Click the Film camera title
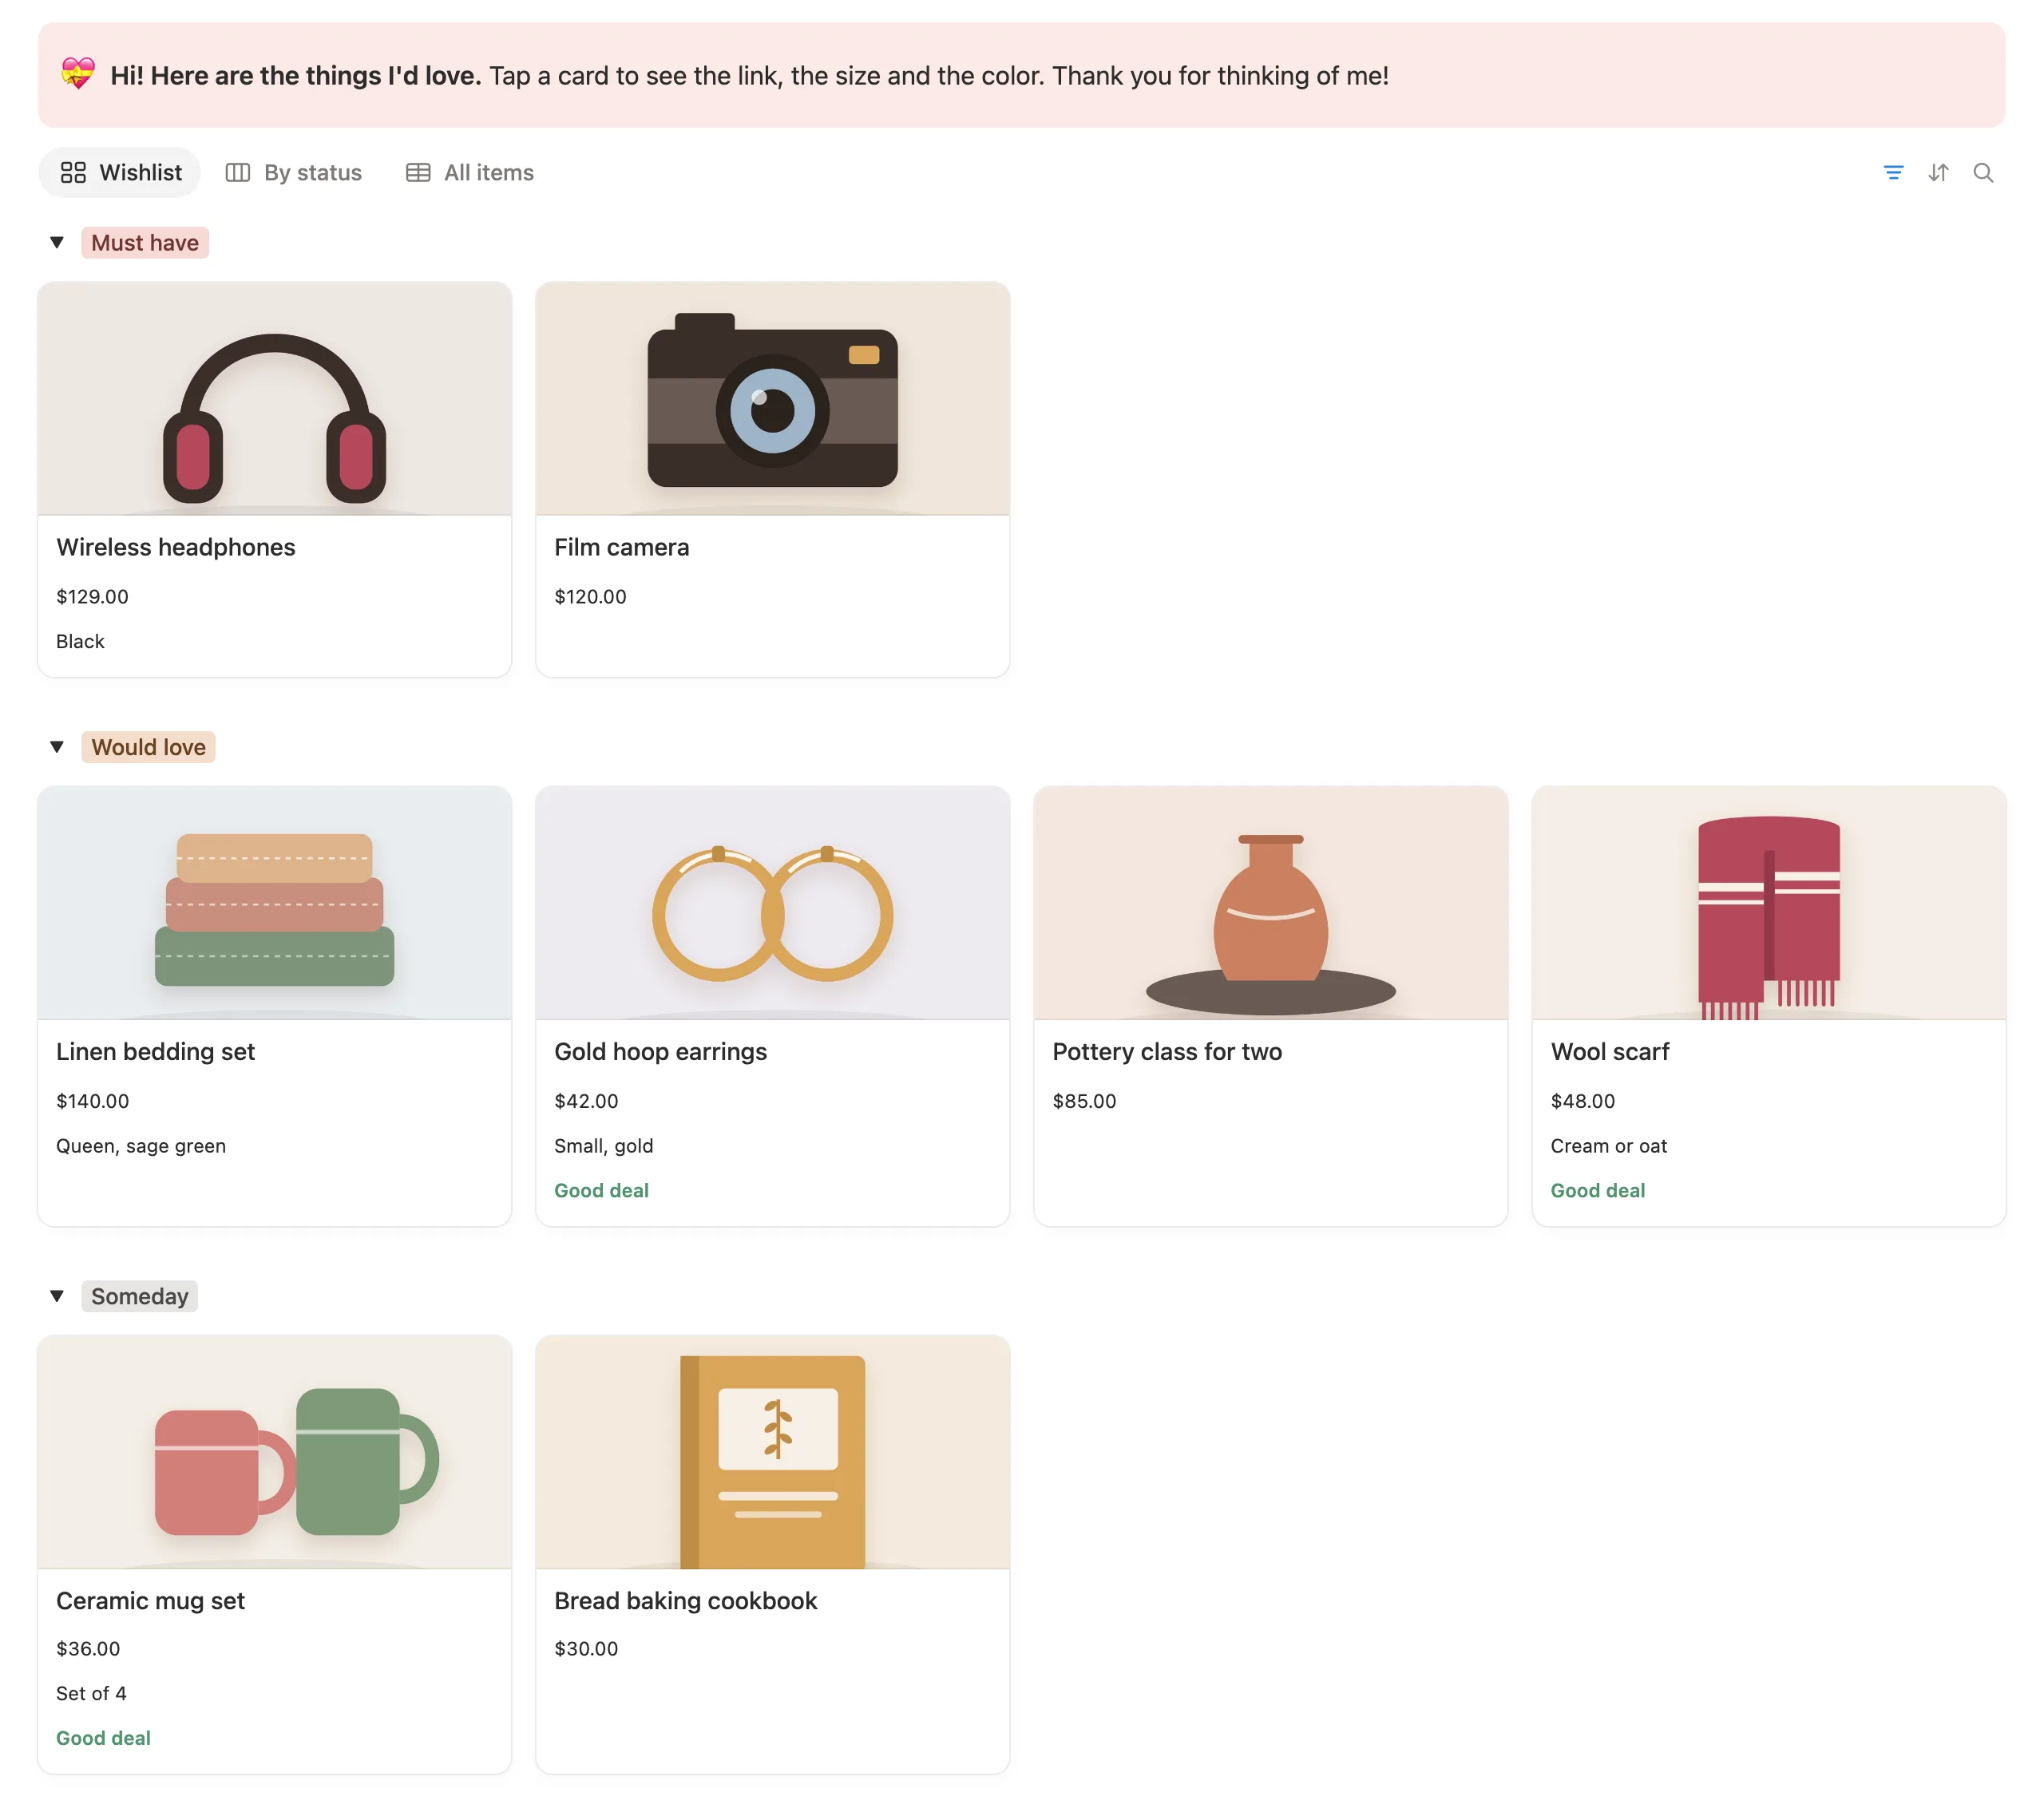2044x1796 pixels. pos(621,548)
